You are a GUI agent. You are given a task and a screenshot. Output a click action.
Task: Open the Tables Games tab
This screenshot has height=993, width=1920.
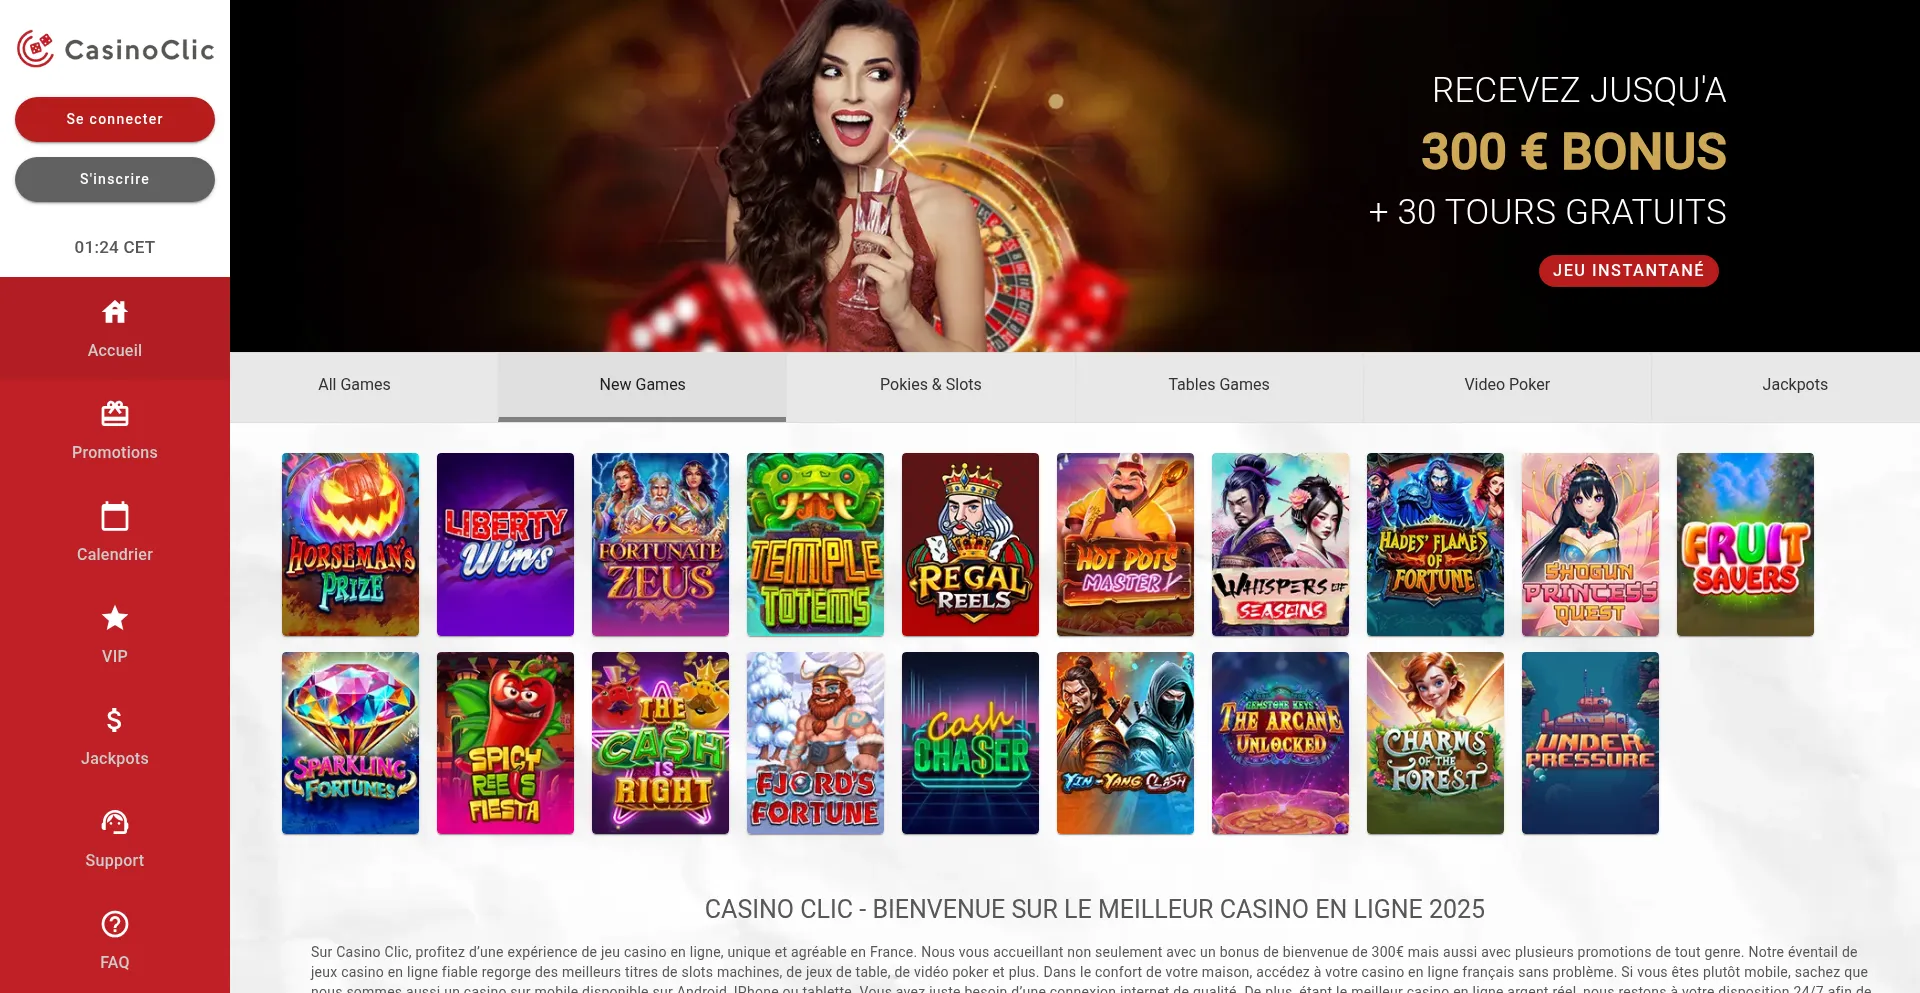click(x=1219, y=385)
